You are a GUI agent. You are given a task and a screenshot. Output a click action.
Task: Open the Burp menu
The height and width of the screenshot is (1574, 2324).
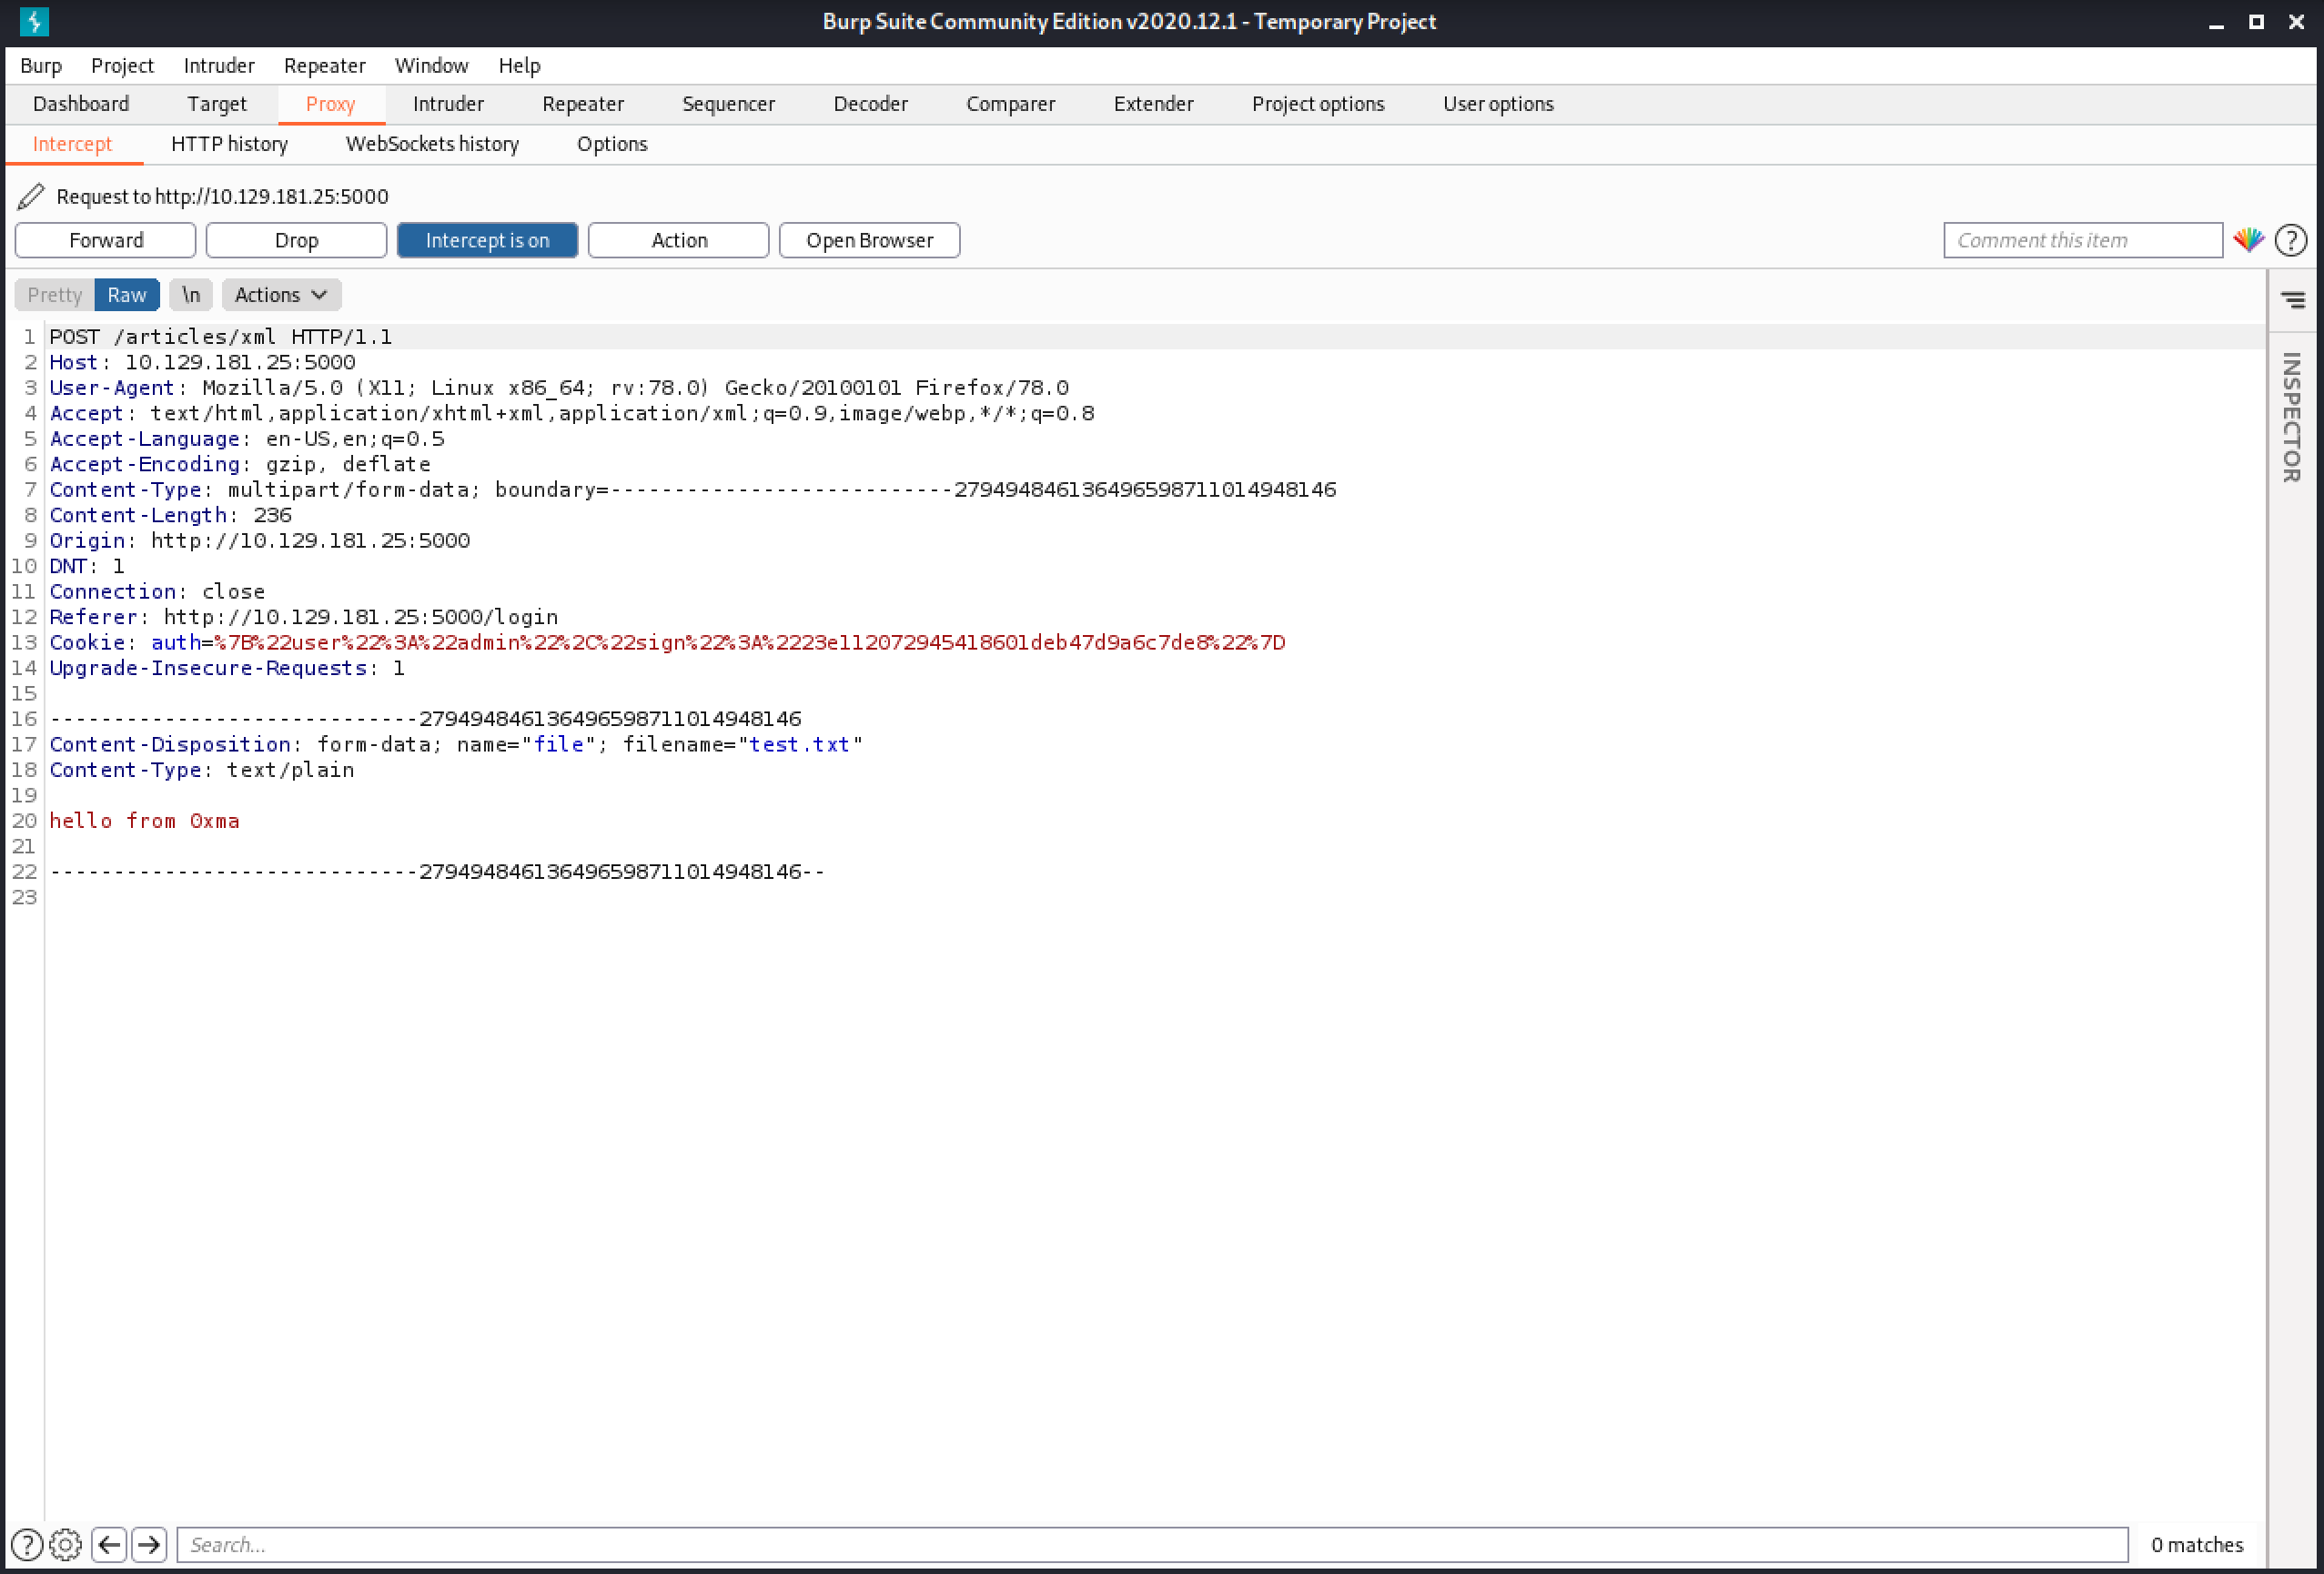point(41,65)
